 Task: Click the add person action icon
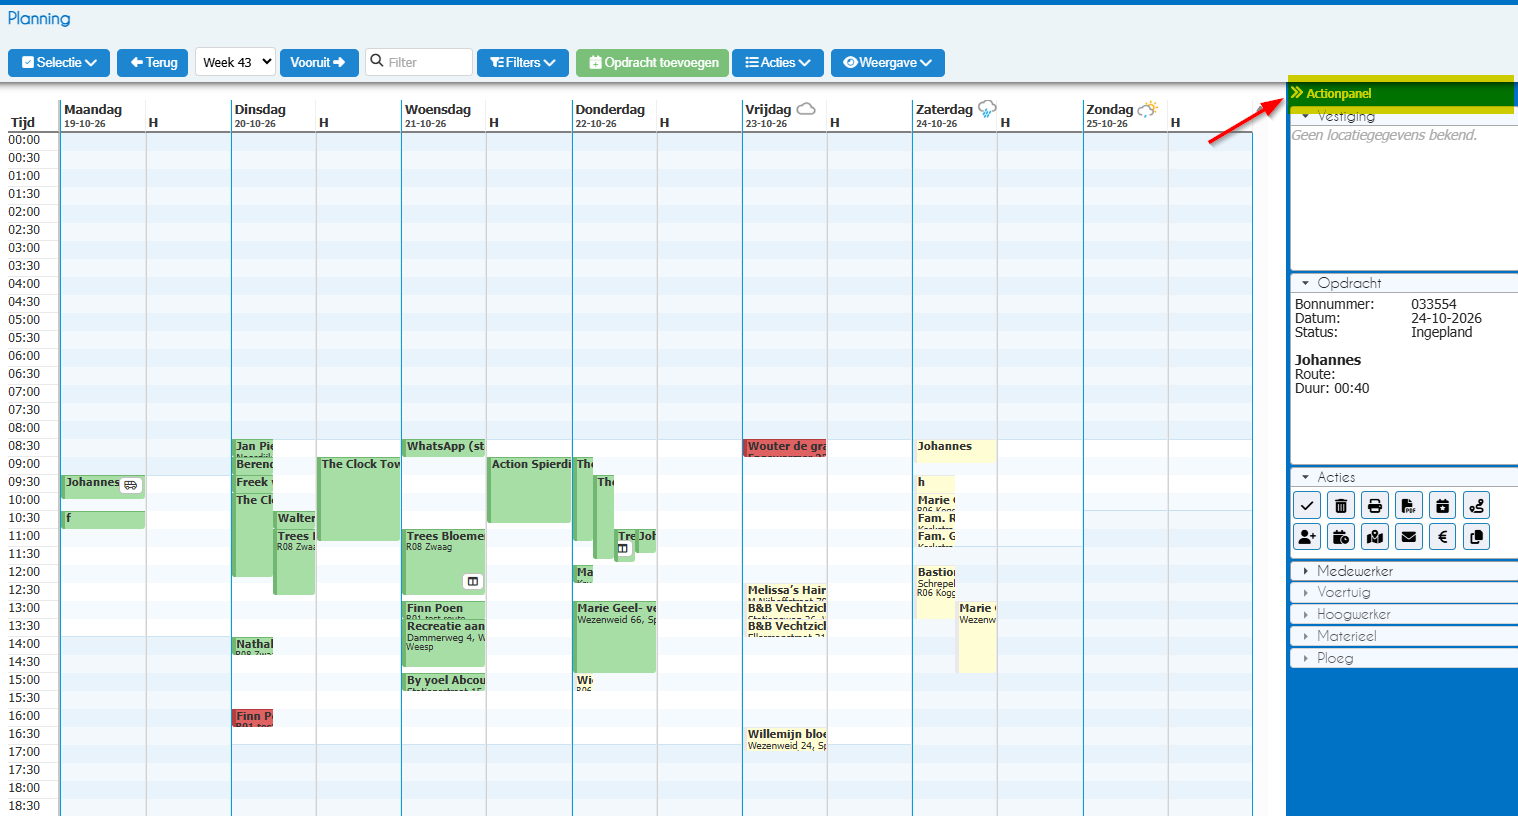click(1307, 537)
